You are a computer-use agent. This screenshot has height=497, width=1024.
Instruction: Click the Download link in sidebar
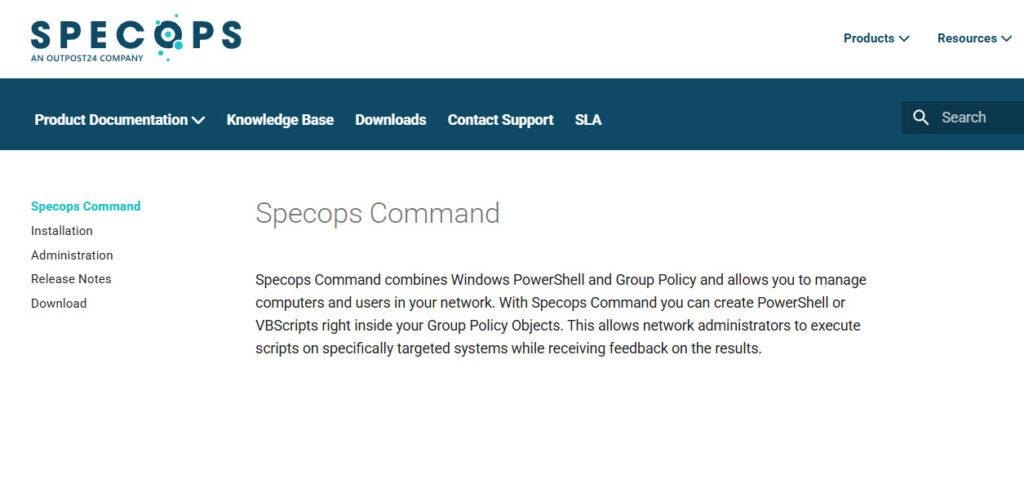tap(59, 303)
